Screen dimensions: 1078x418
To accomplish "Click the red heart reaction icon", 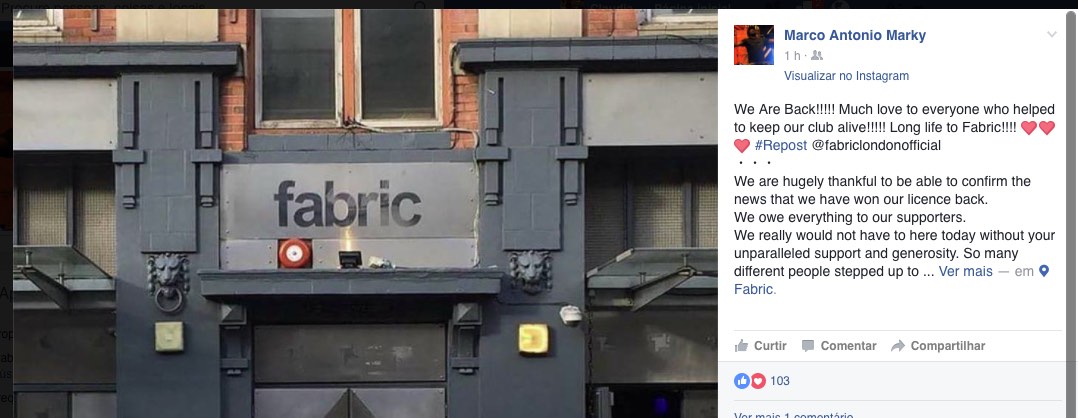I will pos(758,381).
